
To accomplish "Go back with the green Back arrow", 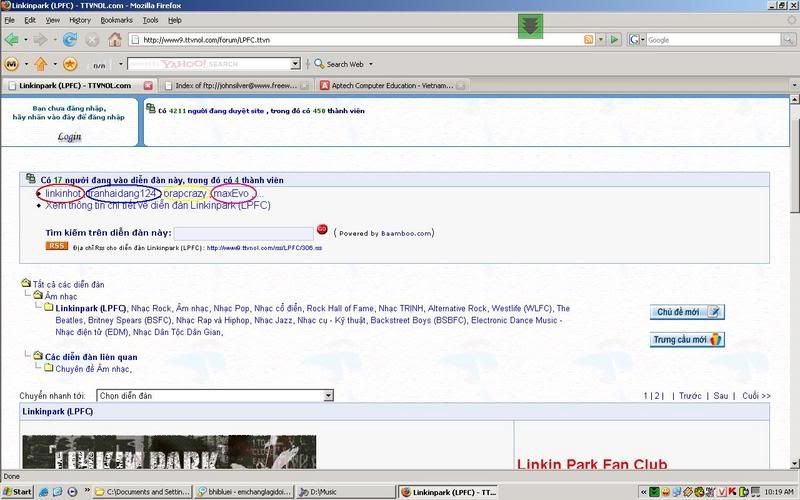I will click(x=11, y=39).
